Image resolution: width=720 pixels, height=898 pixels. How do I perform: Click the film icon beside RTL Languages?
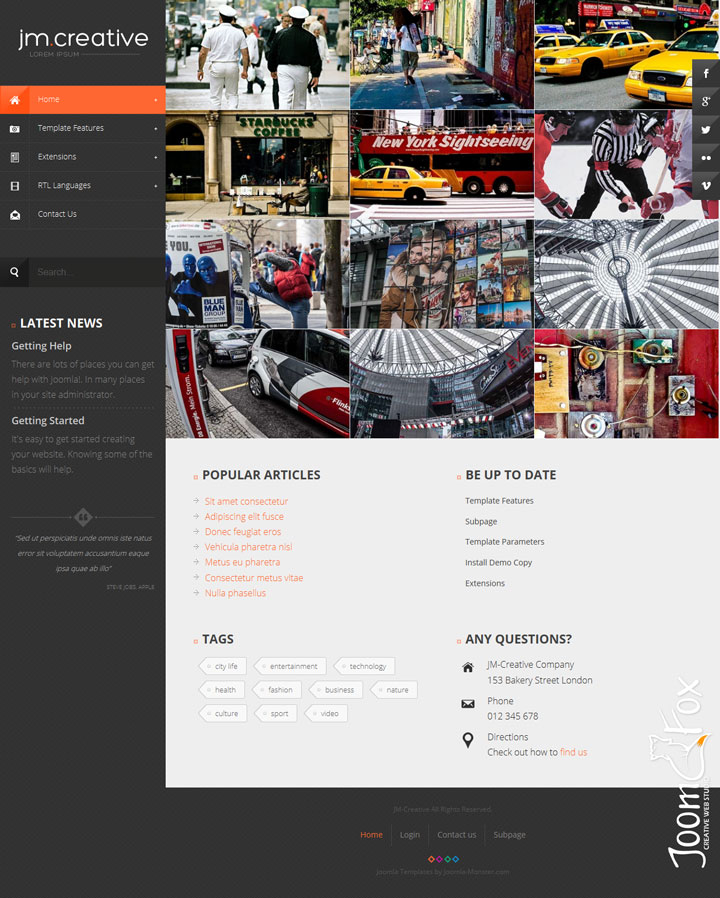(15, 186)
